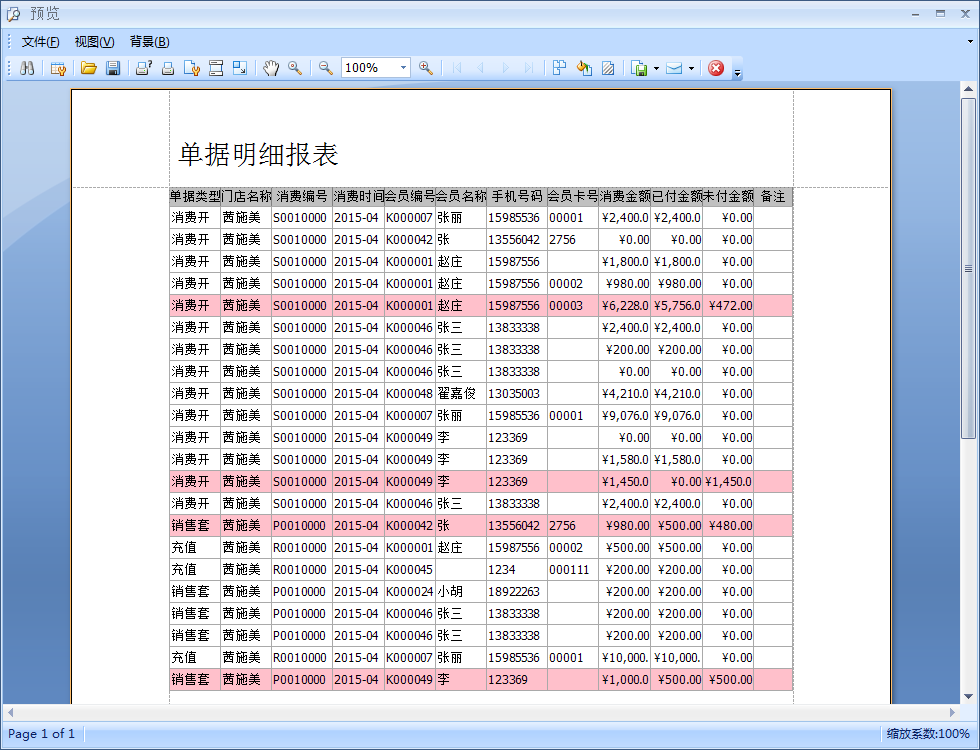Click the 门店名称 column header

[246, 196]
